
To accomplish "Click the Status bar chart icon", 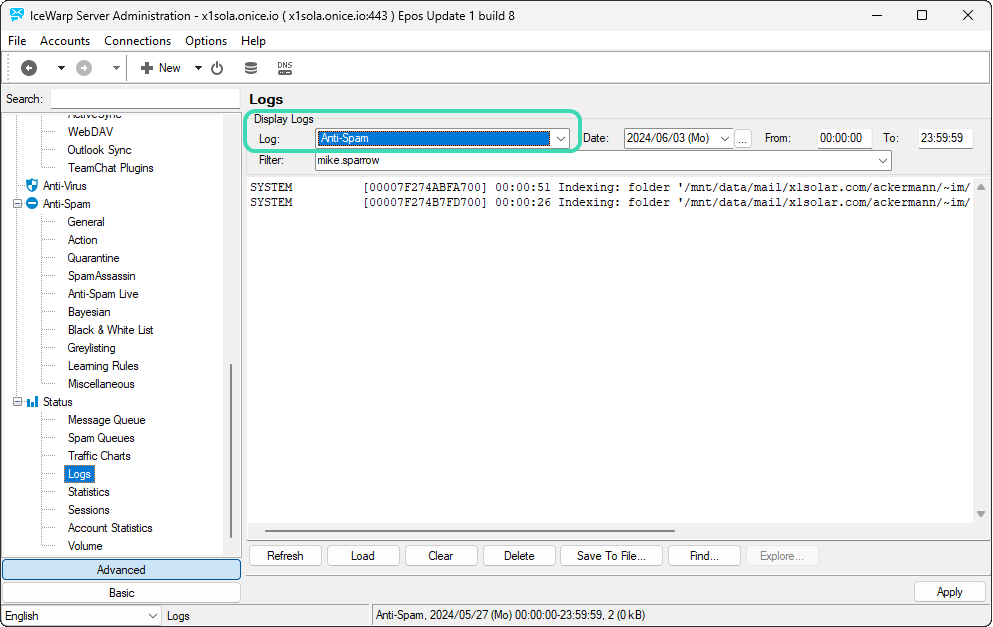I will point(32,402).
